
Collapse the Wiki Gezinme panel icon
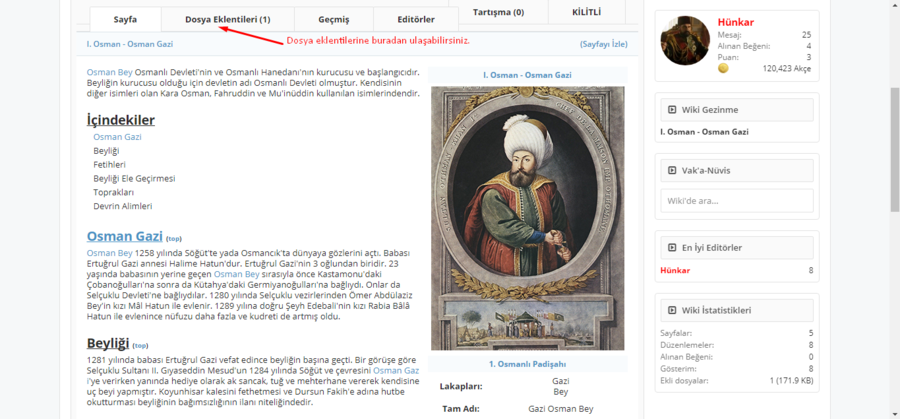tap(672, 110)
